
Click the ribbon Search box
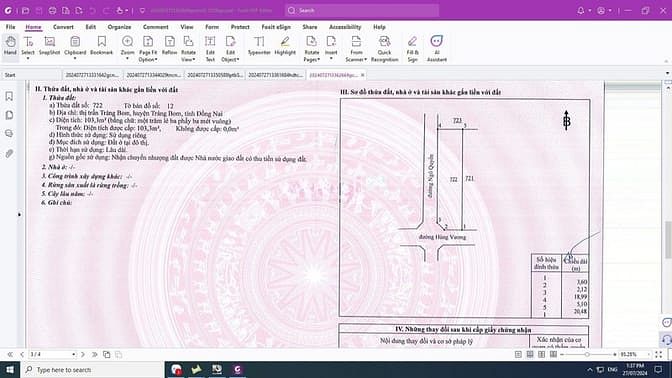[362, 10]
